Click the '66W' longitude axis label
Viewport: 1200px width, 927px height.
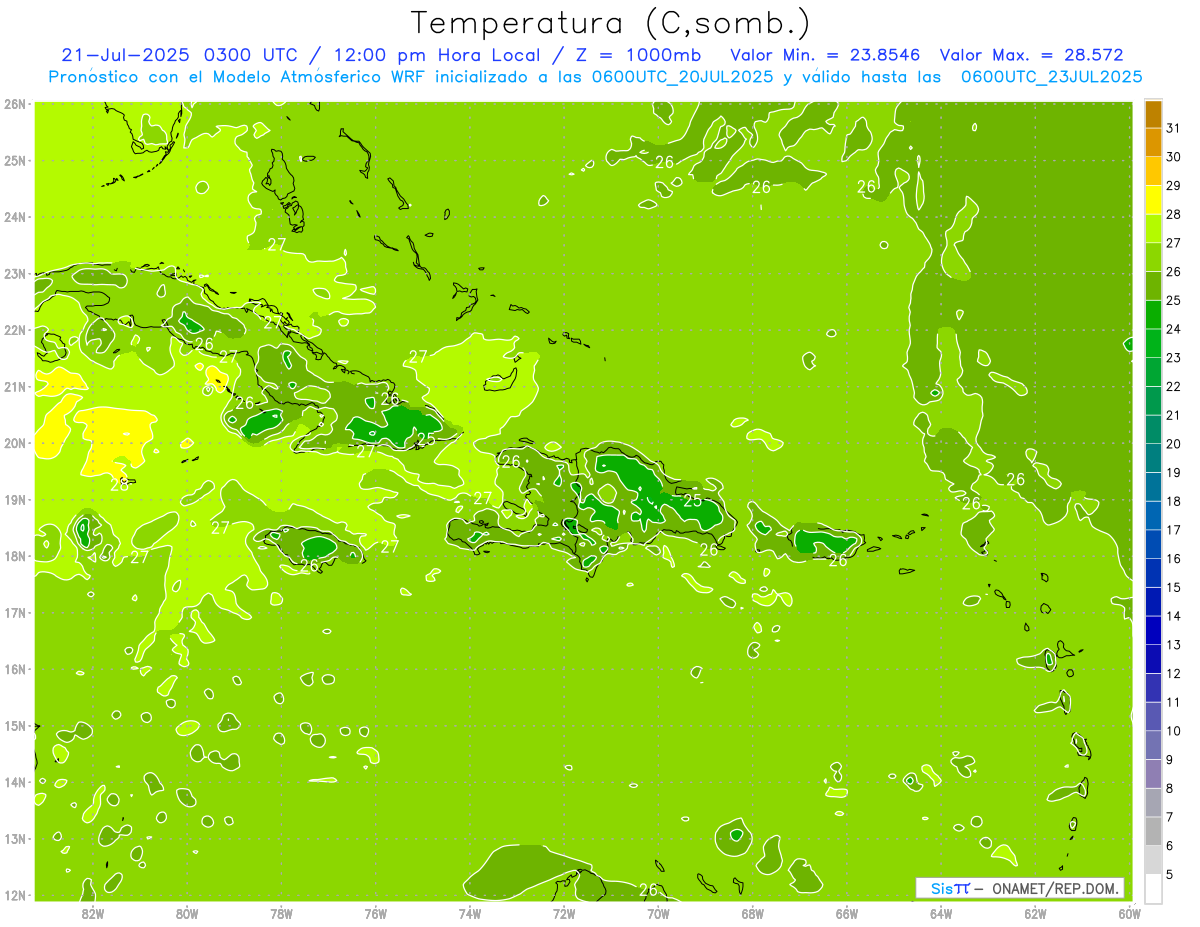(847, 913)
